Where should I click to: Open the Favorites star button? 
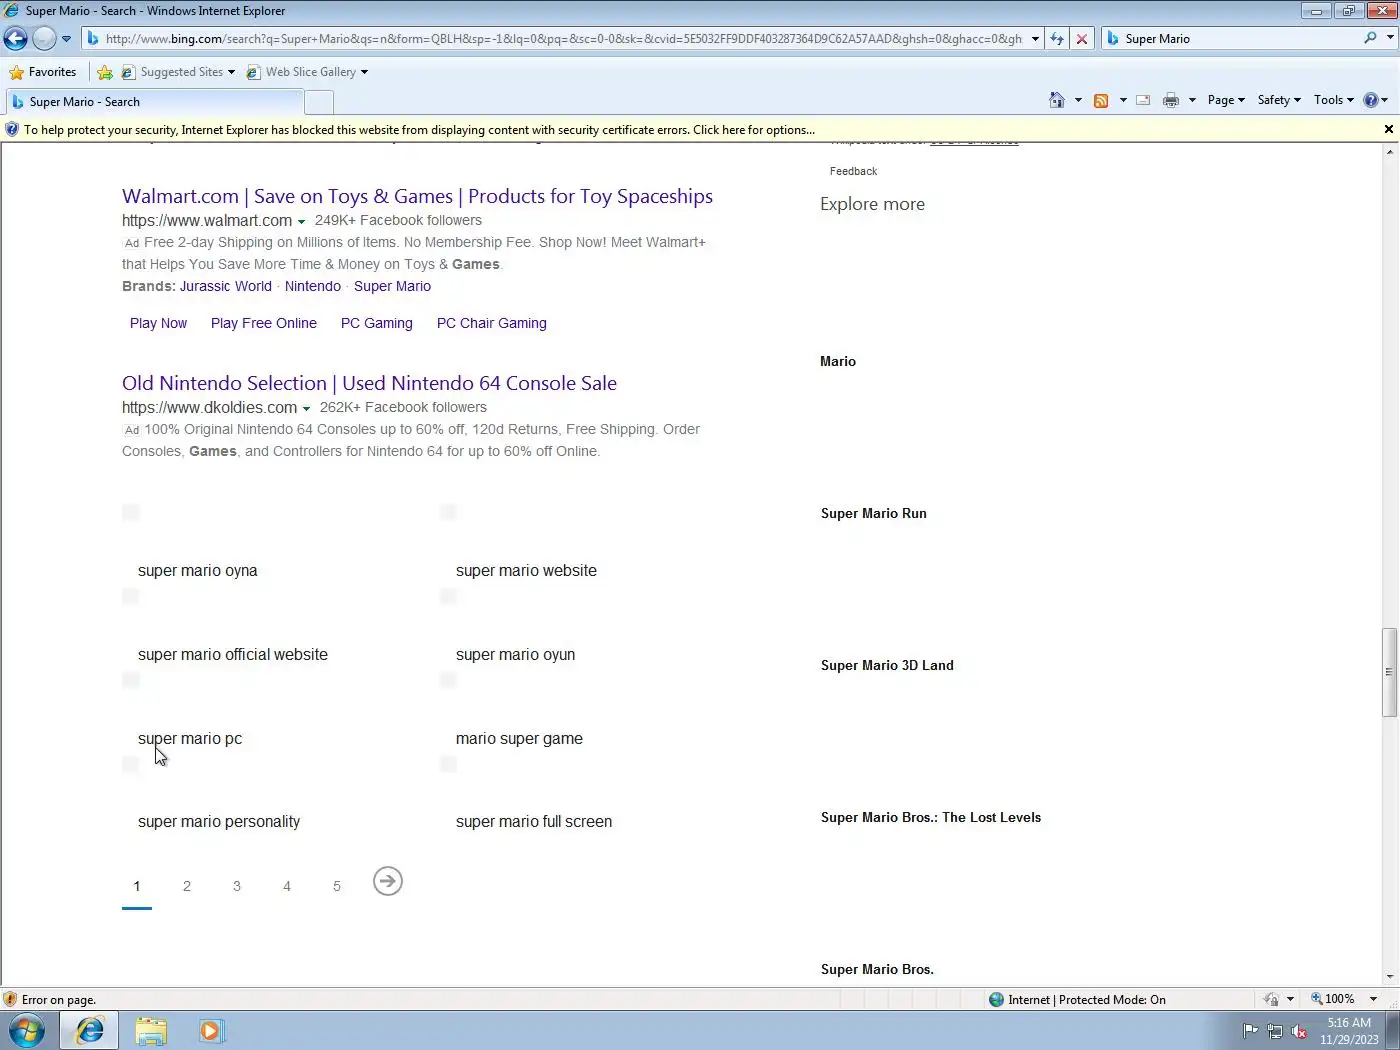click(43, 72)
